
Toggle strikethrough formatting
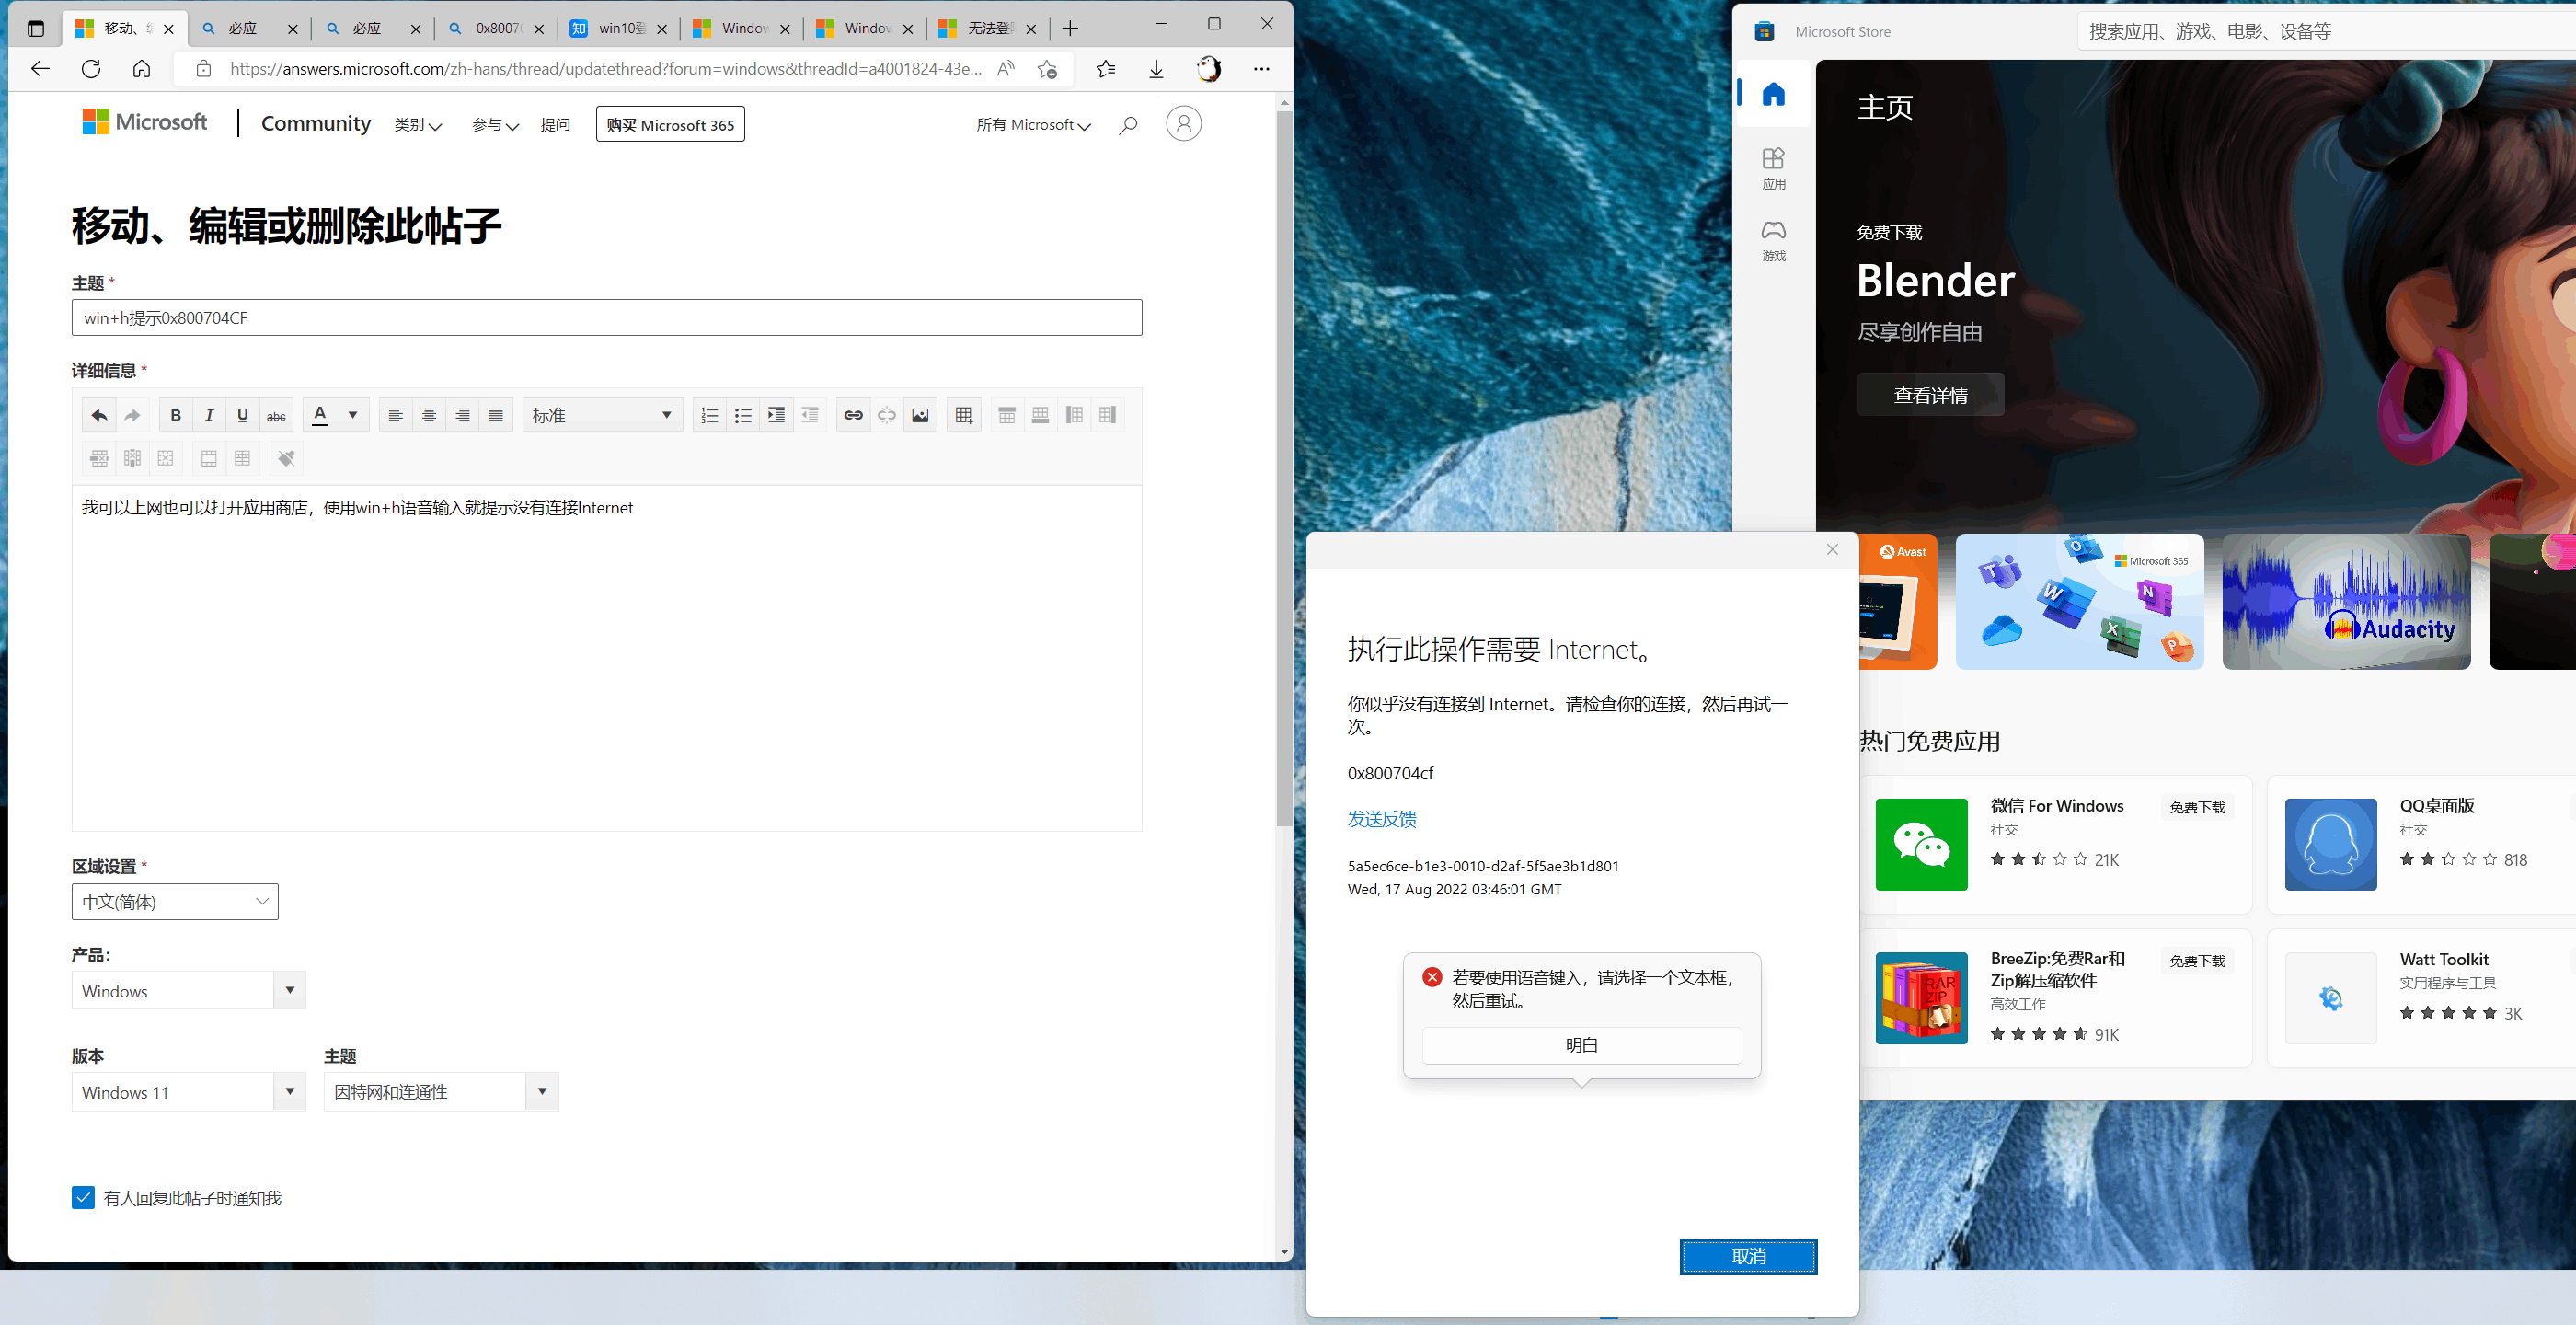(x=276, y=414)
